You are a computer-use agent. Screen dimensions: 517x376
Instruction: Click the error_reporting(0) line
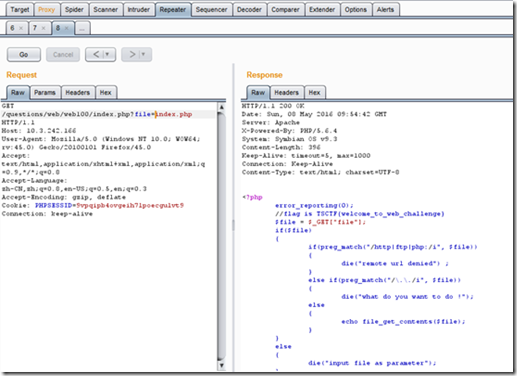click(x=314, y=205)
